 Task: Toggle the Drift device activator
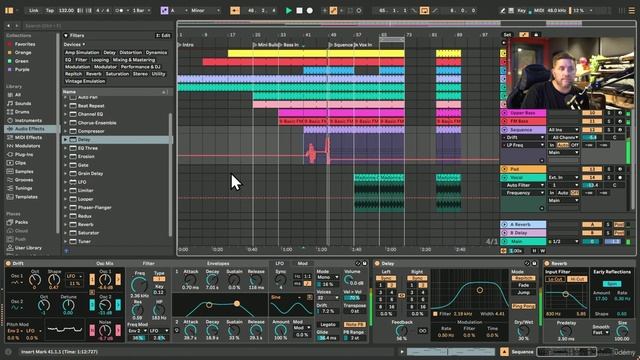coord(8,264)
